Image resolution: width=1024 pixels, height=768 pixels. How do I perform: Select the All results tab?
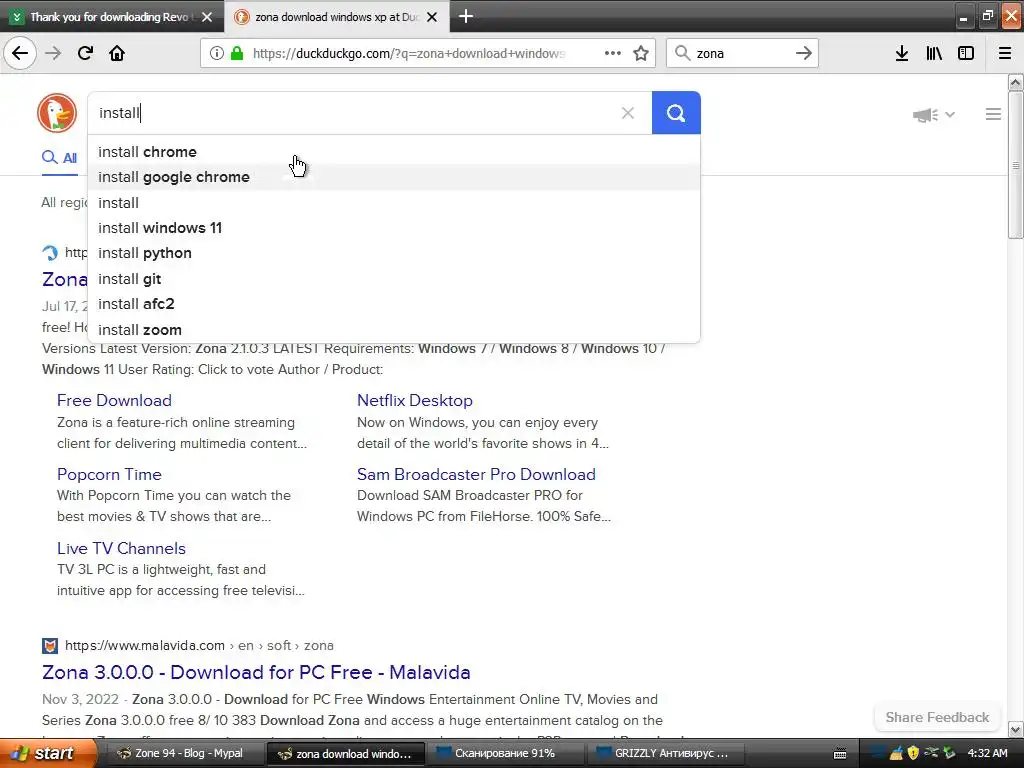click(x=59, y=157)
